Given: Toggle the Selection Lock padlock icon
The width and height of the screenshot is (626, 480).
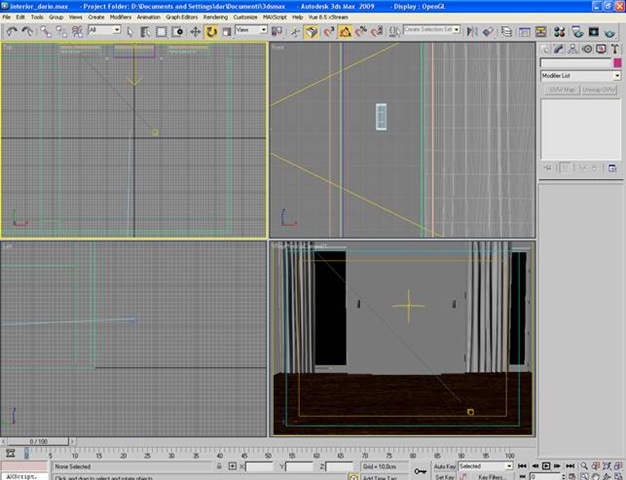Looking at the screenshot, I should (x=219, y=466).
